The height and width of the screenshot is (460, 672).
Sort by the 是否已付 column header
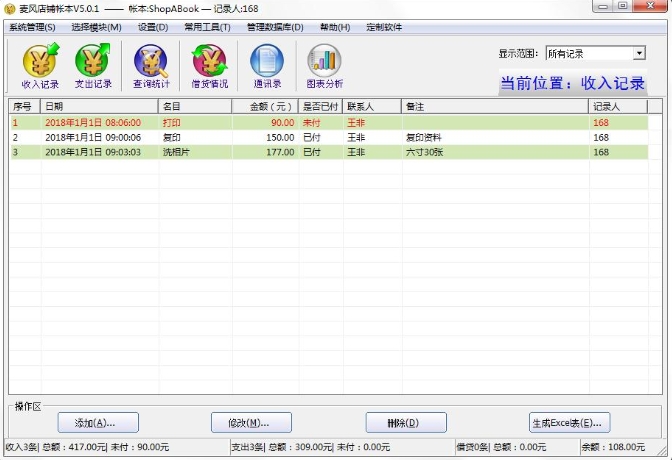[321, 106]
